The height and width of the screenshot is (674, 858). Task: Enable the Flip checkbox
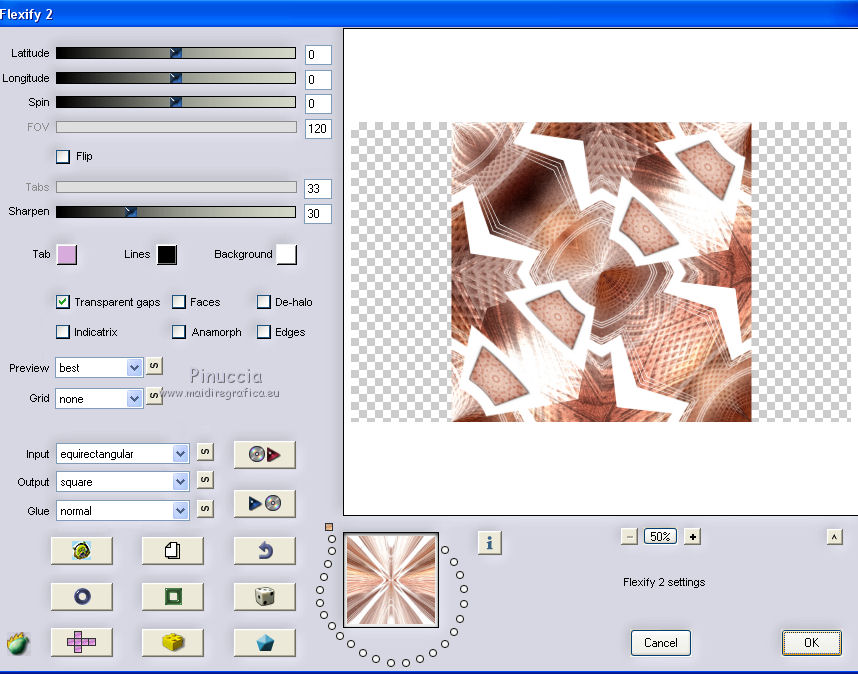63,156
